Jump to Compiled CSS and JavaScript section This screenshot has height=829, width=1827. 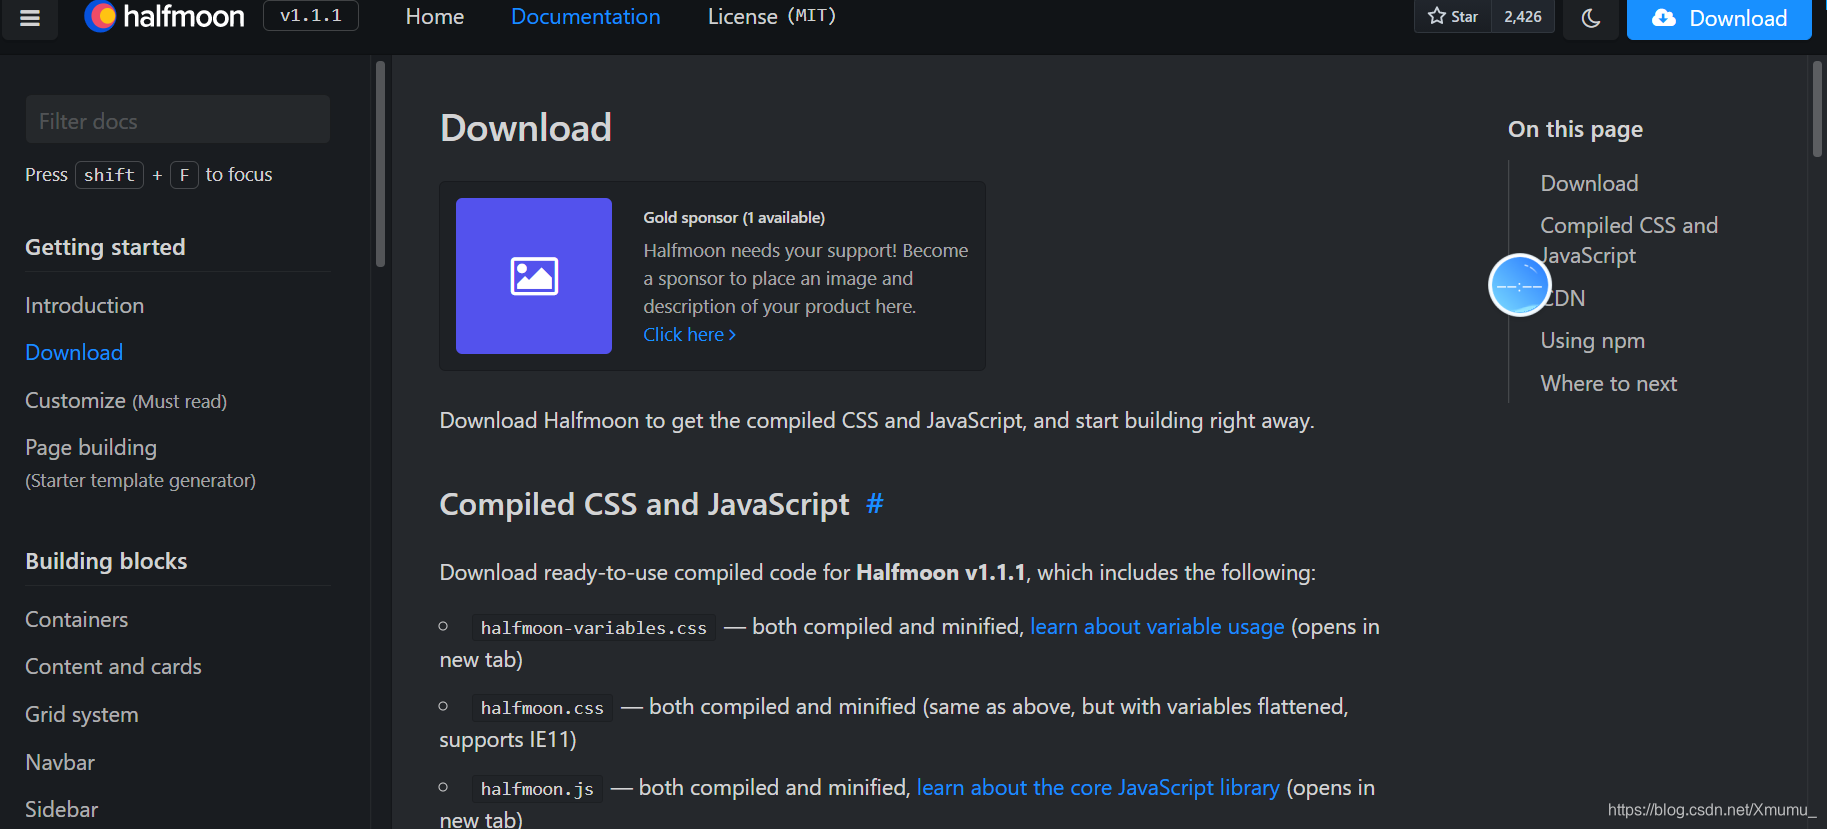pos(1629,240)
